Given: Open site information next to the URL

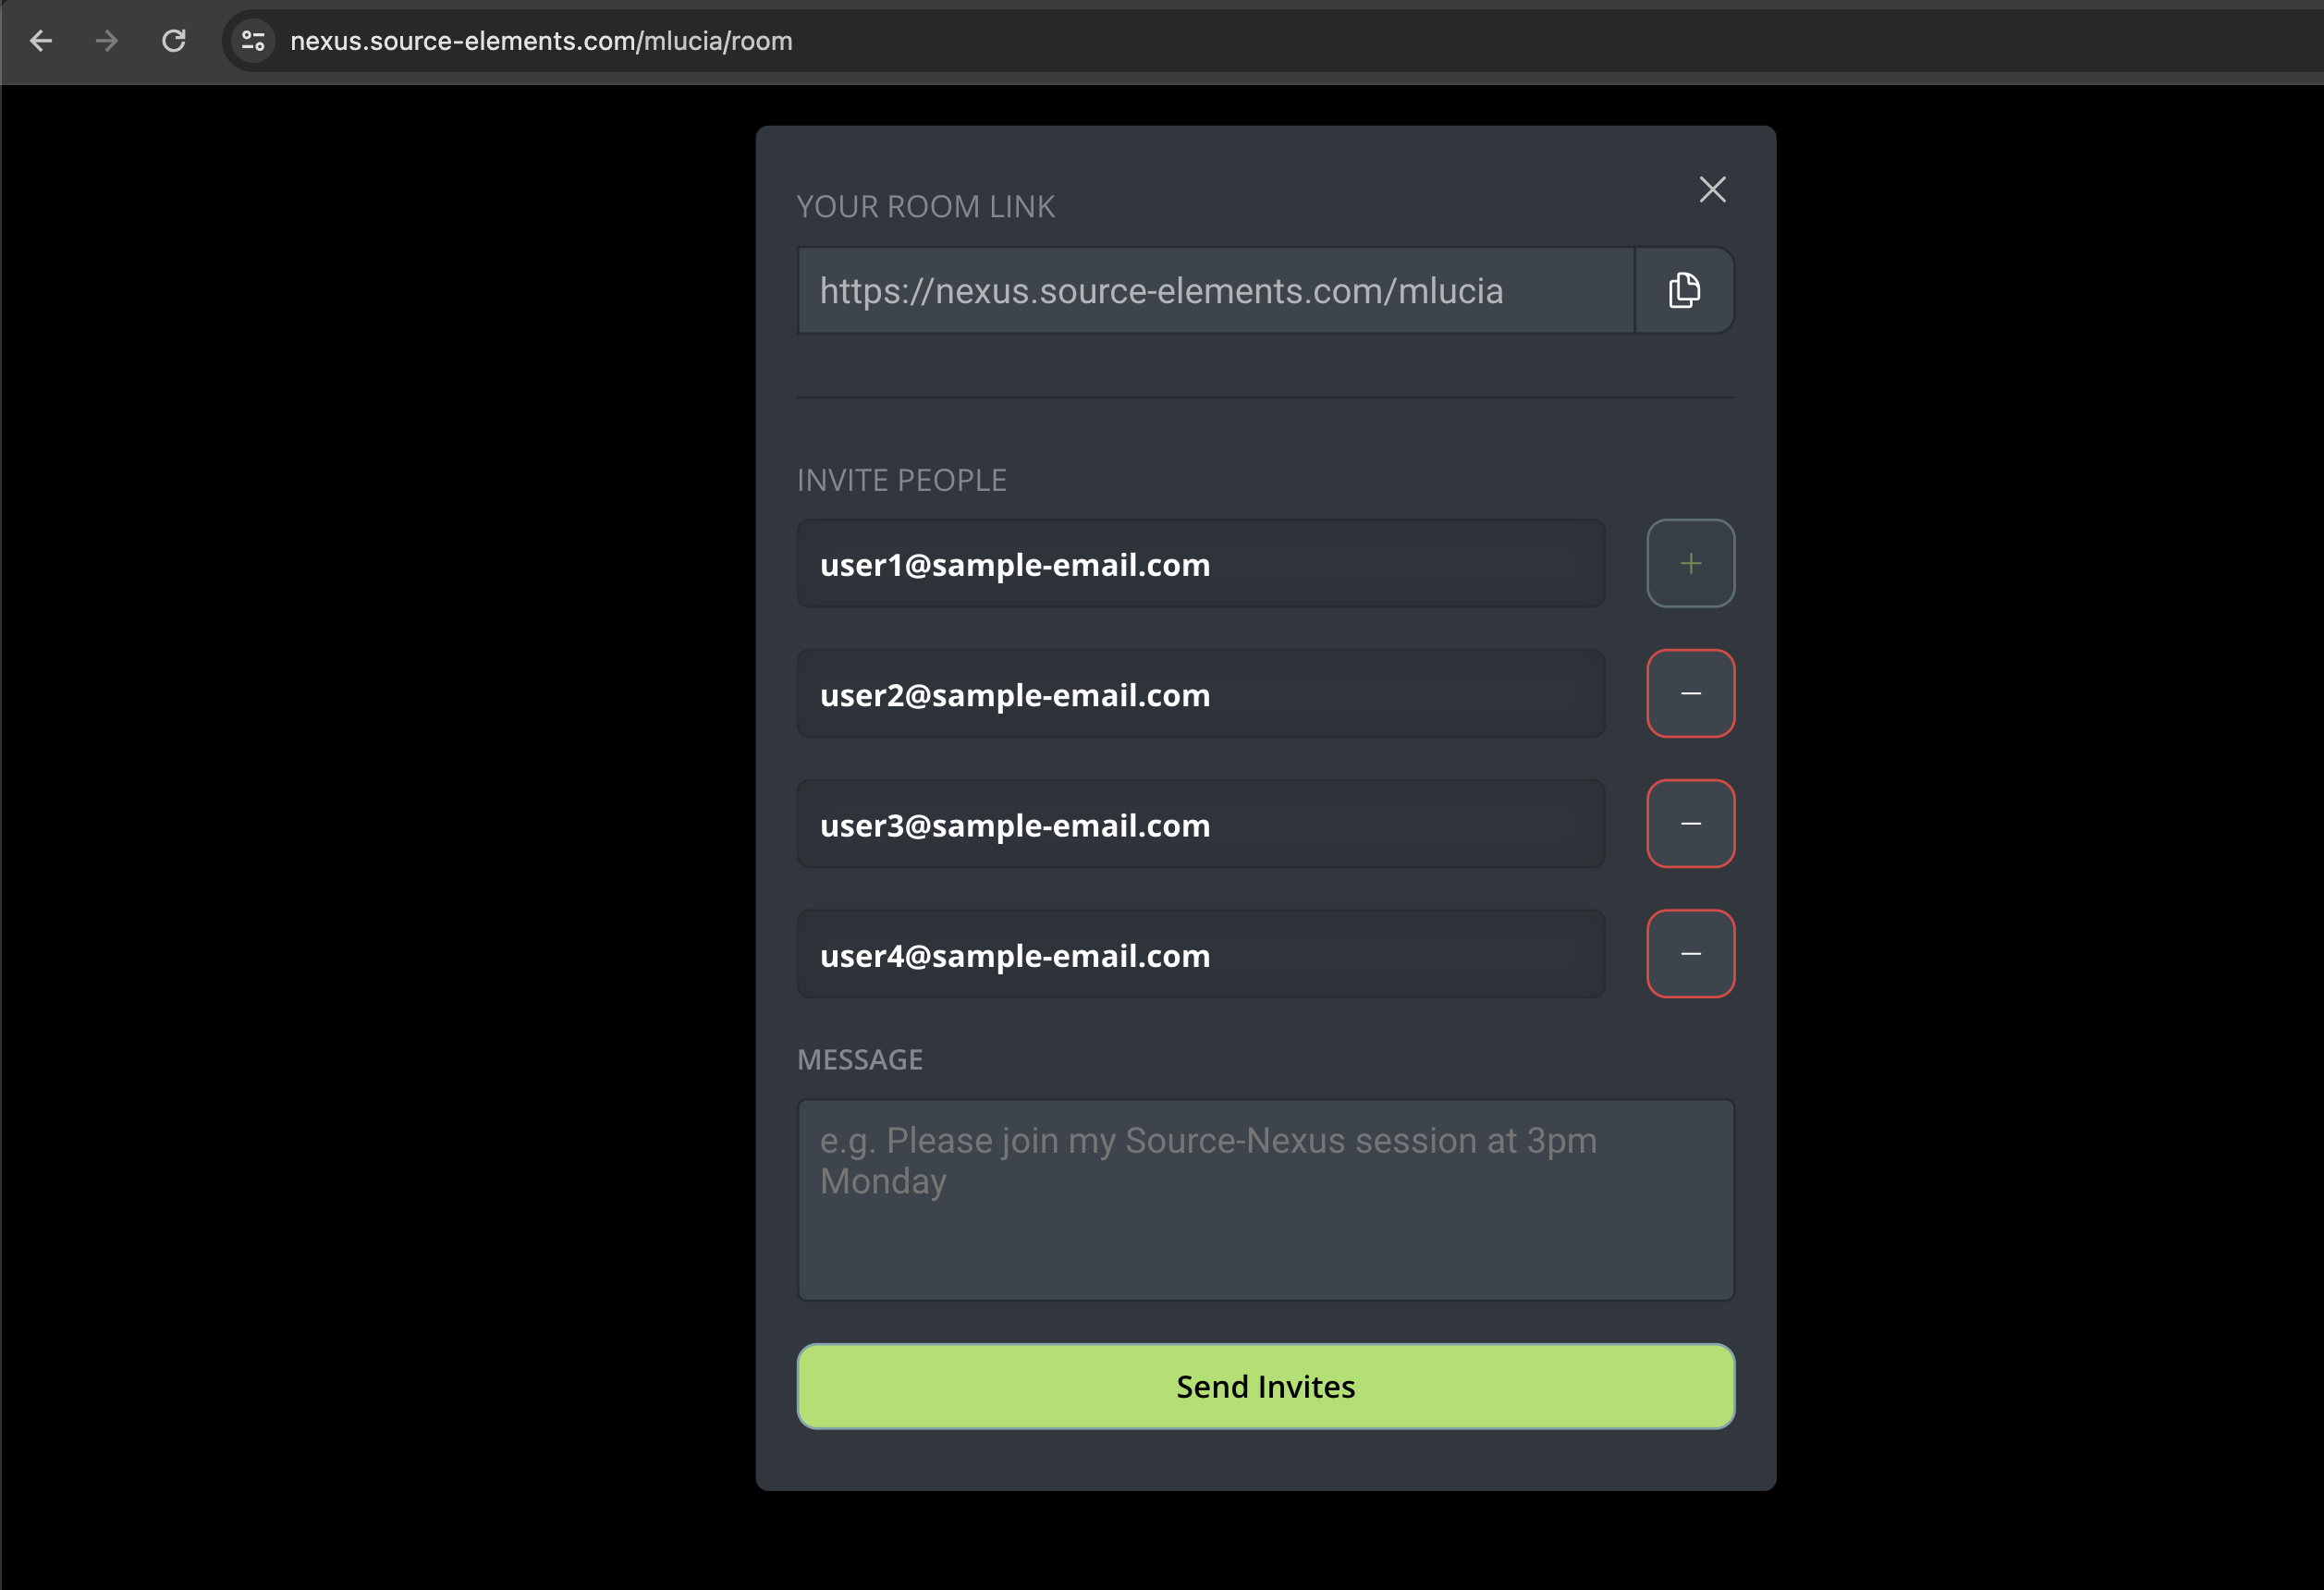Looking at the screenshot, I should pyautogui.click(x=253, y=41).
